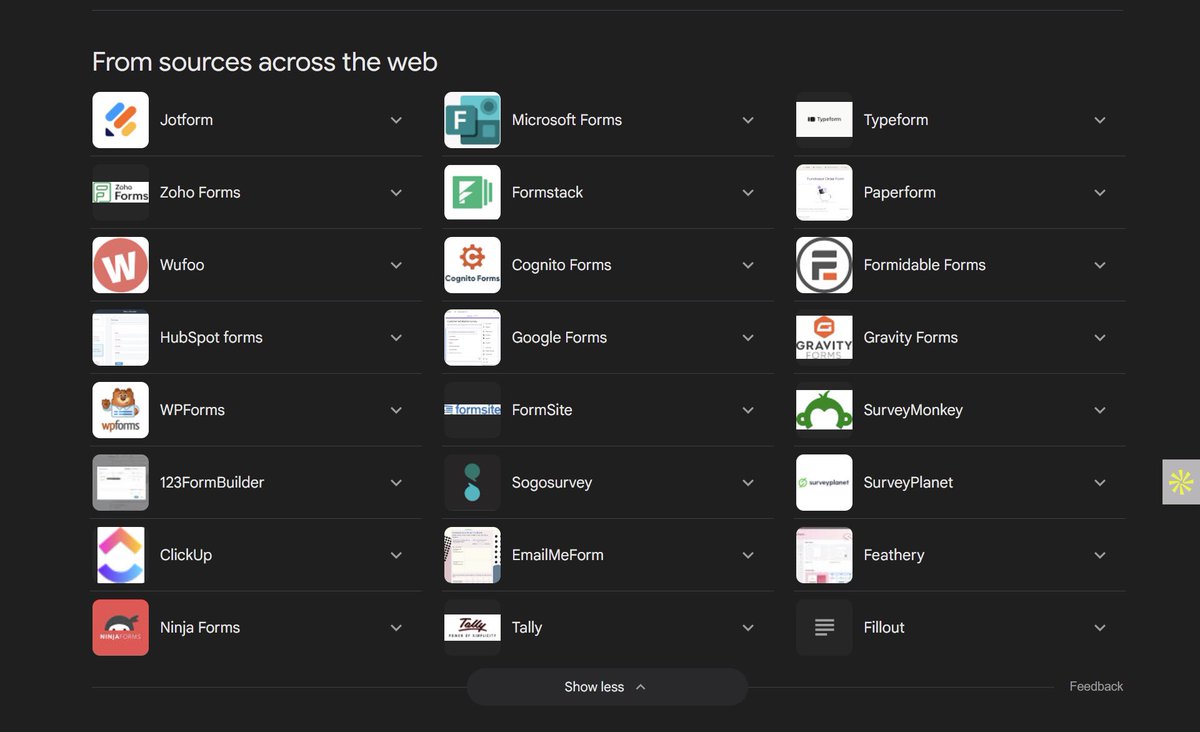Expand the EmailMeForm dropdown arrow
Viewport: 1200px width, 732px height.
pos(748,555)
